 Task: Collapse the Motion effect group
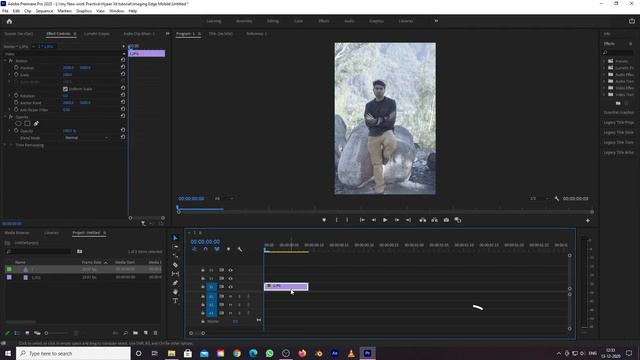tap(5, 60)
